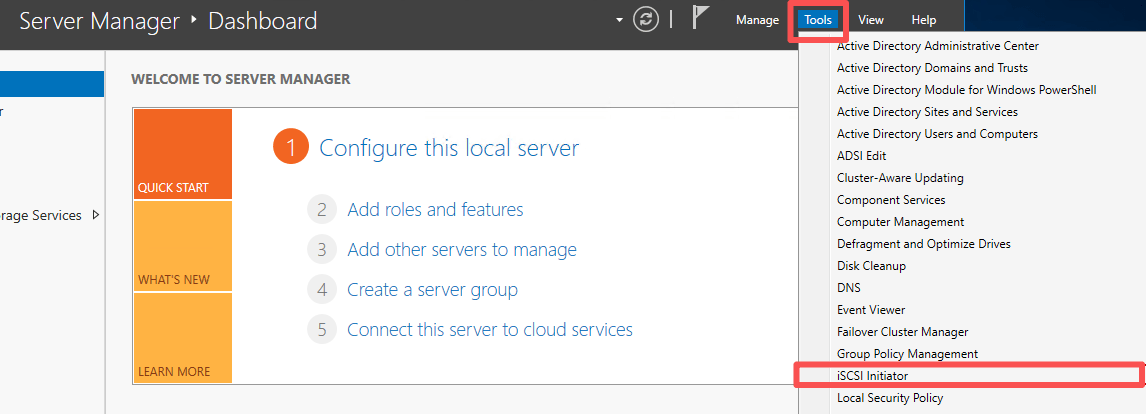Open Active Directory Module for Windows PowerShell

click(x=966, y=89)
